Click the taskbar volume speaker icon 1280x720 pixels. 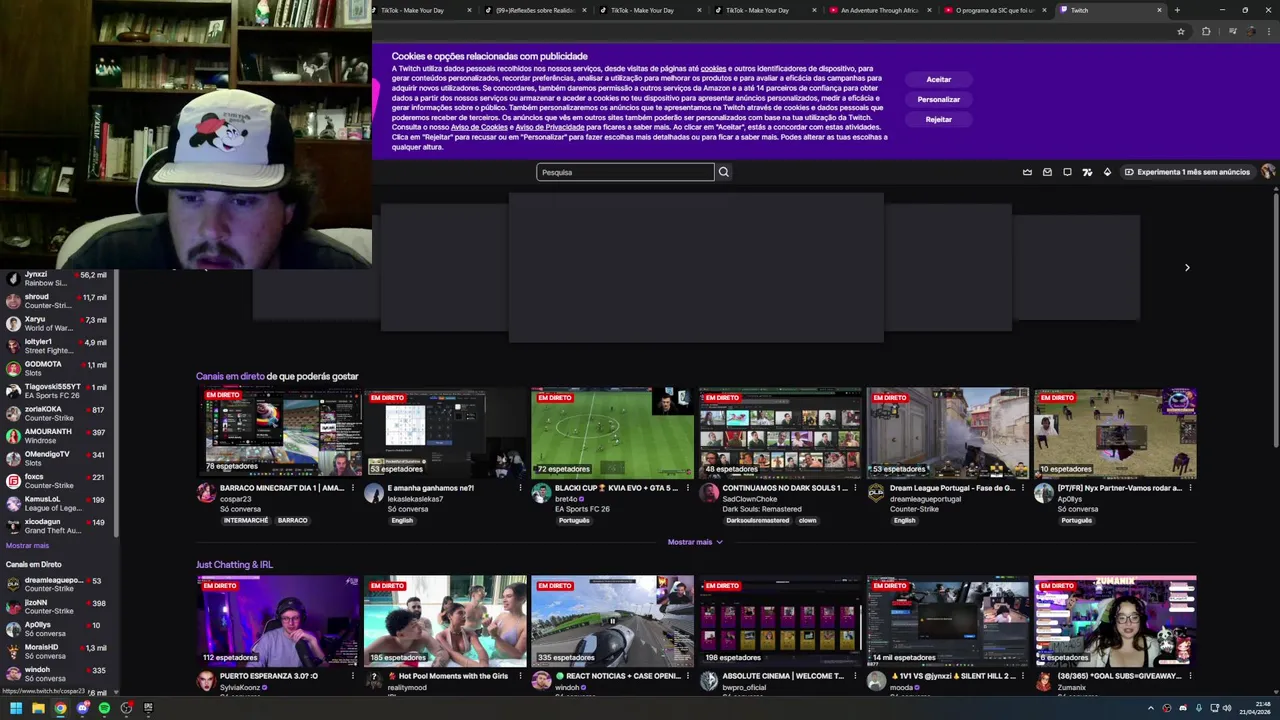tap(1228, 708)
